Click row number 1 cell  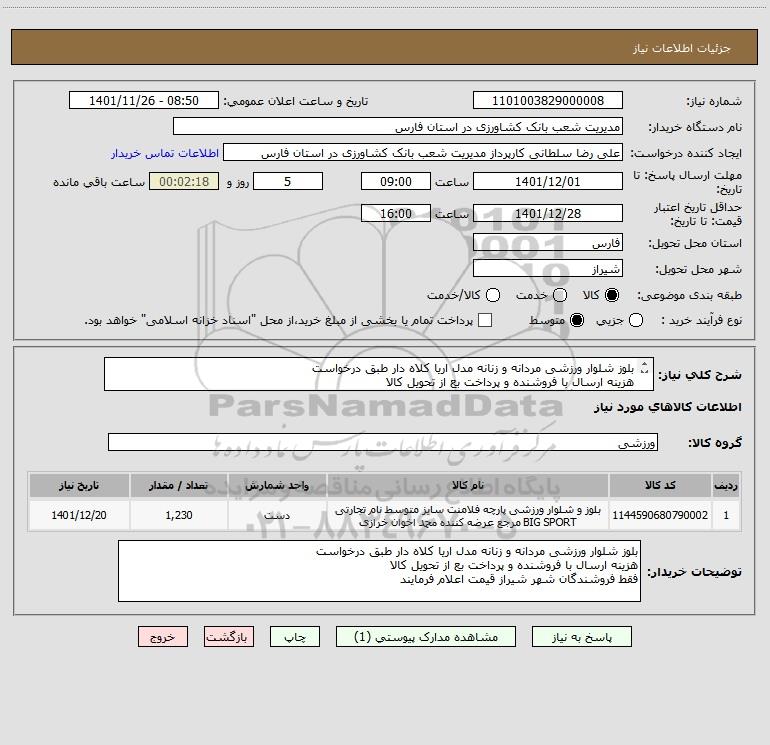pos(726,515)
